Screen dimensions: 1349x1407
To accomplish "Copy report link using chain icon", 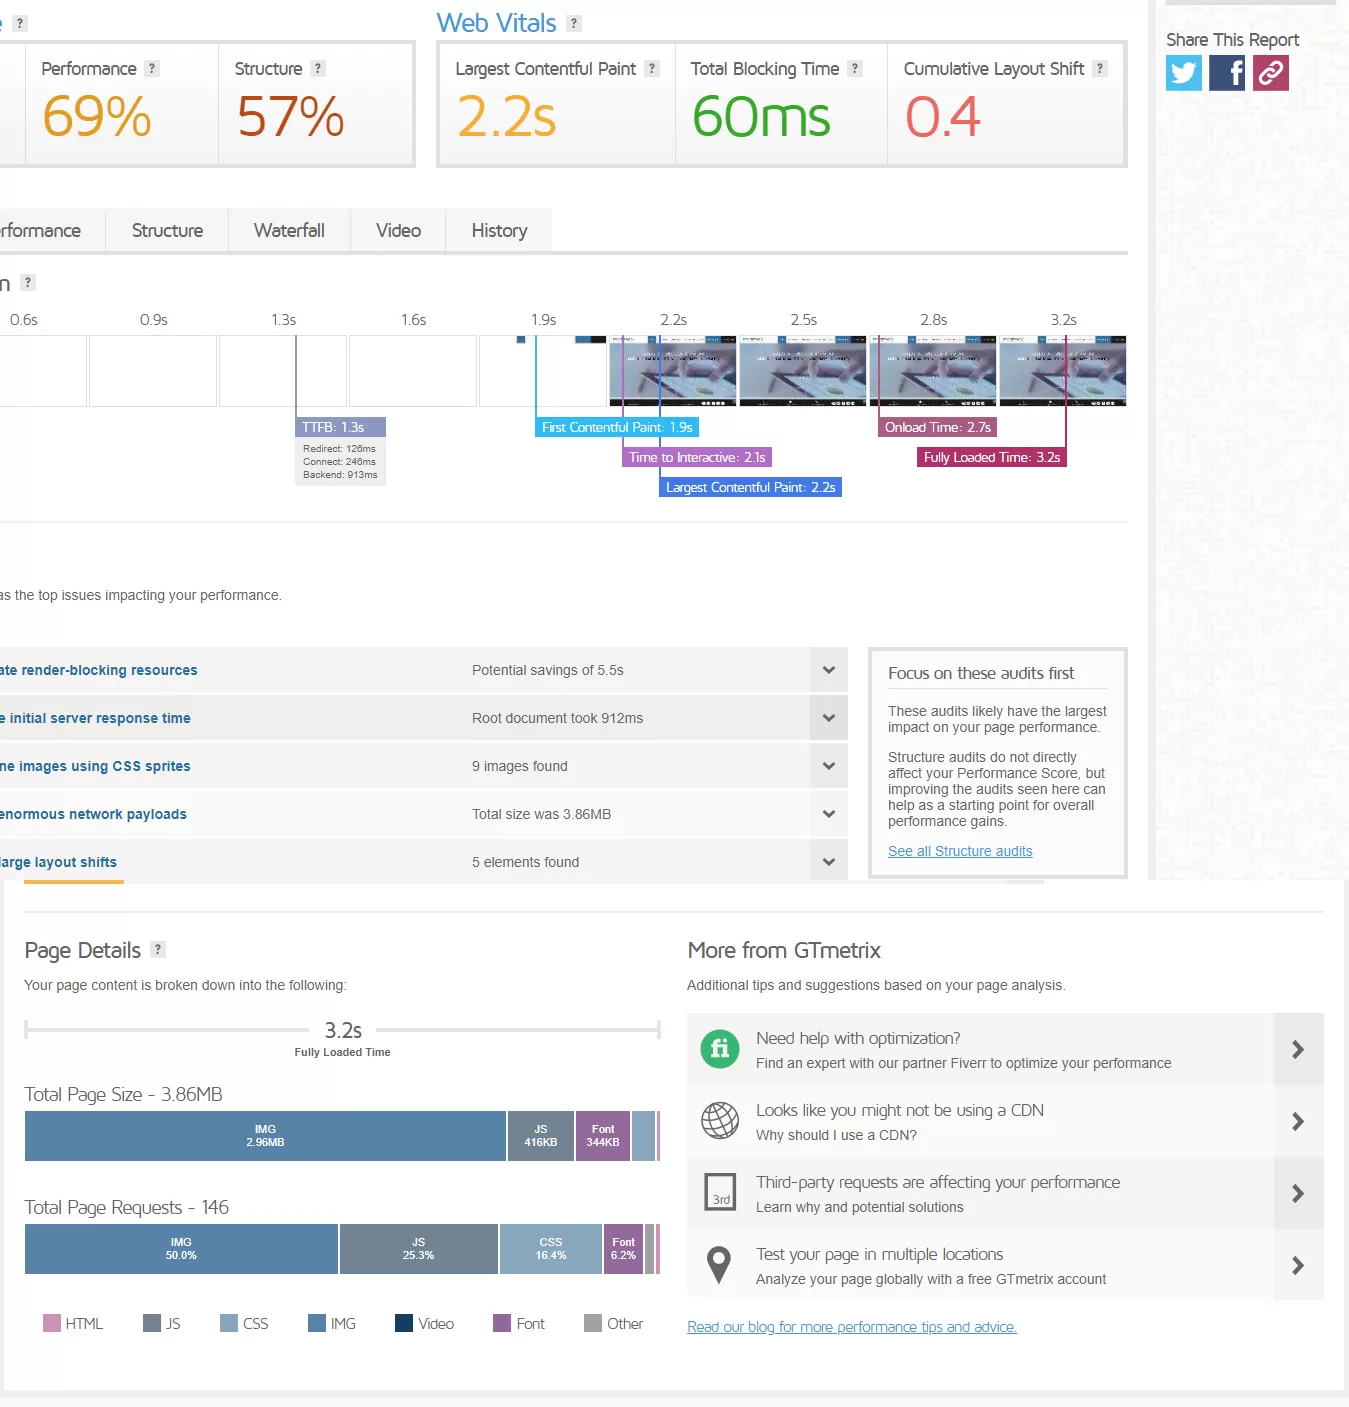I will [1271, 73].
